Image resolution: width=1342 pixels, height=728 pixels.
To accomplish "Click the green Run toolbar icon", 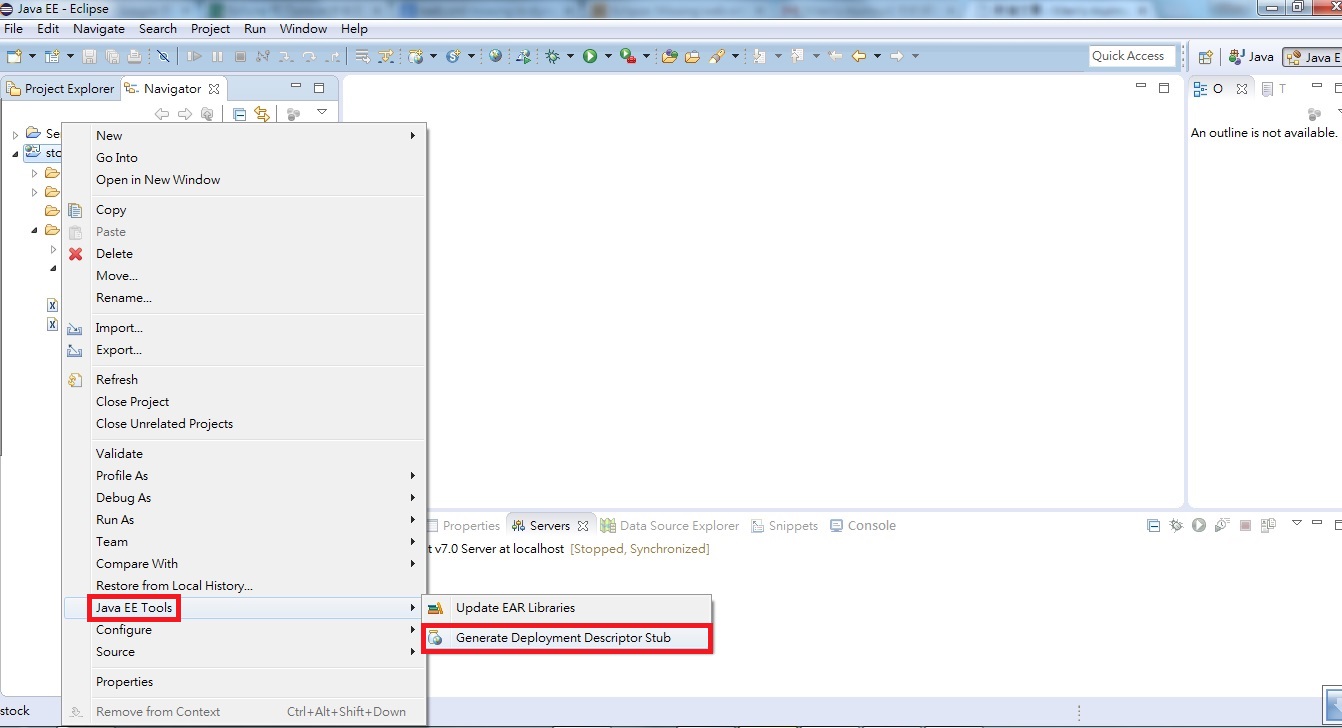I will click(x=590, y=56).
